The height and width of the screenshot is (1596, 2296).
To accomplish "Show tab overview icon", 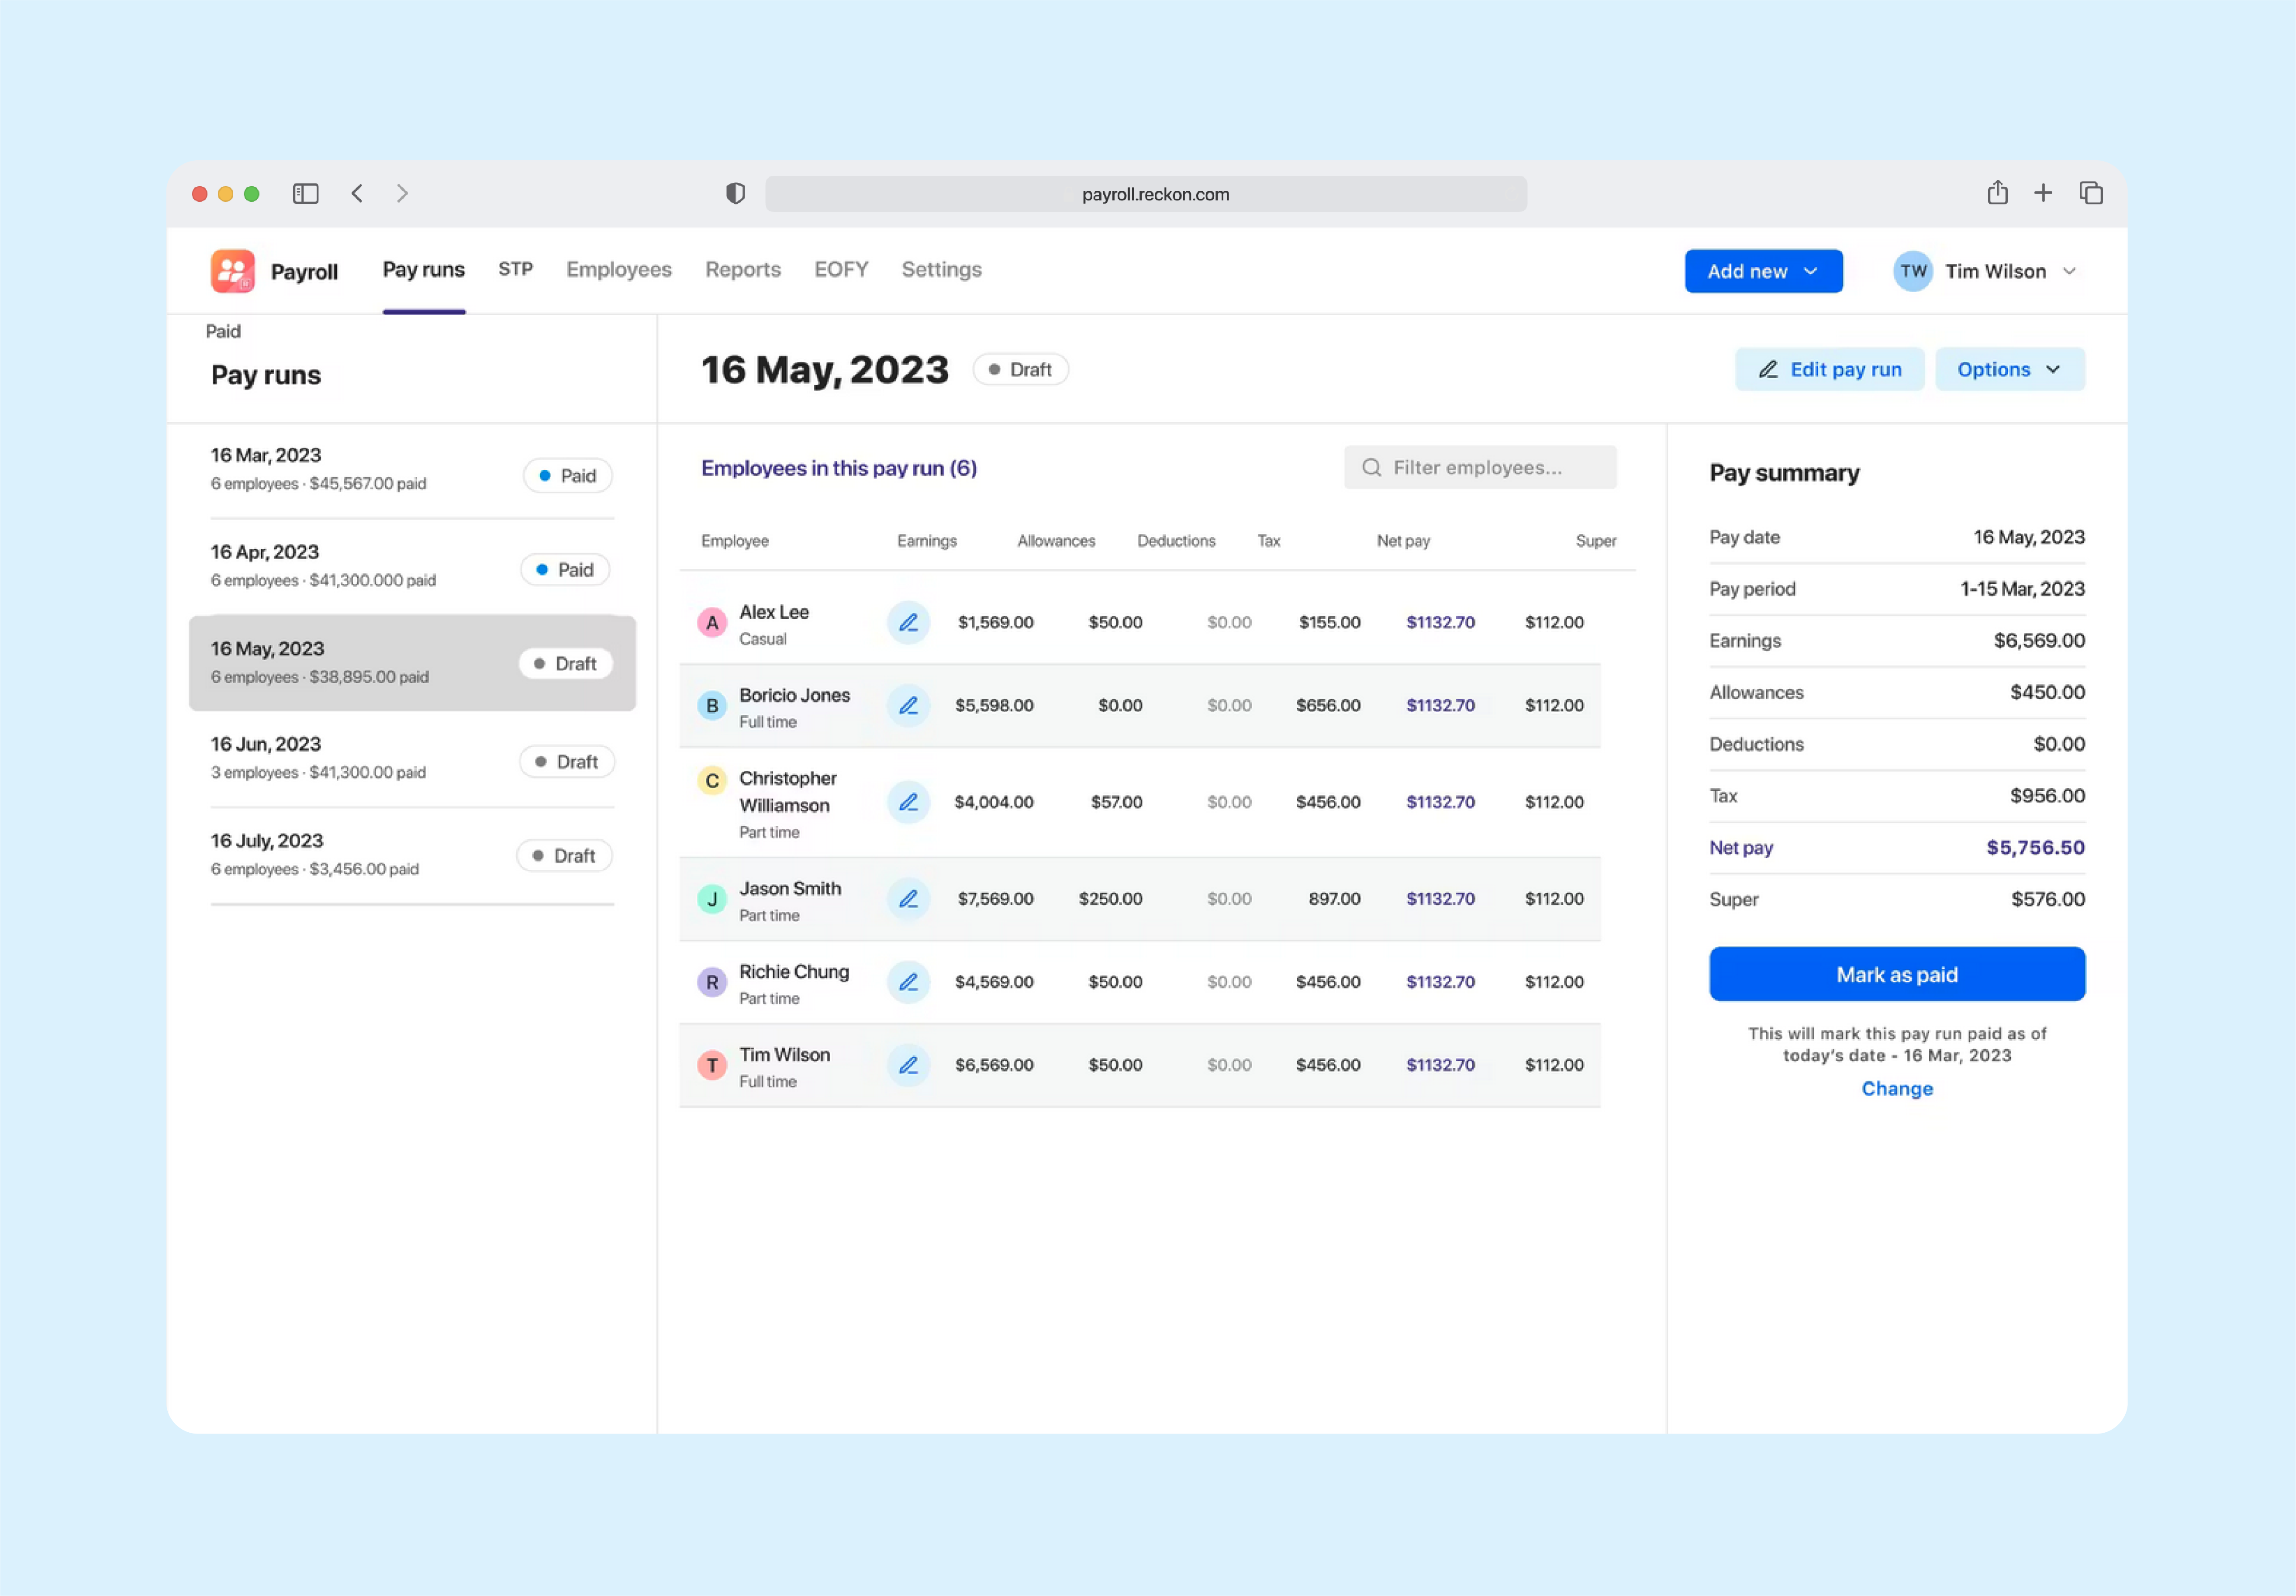I will pyautogui.click(x=2091, y=193).
